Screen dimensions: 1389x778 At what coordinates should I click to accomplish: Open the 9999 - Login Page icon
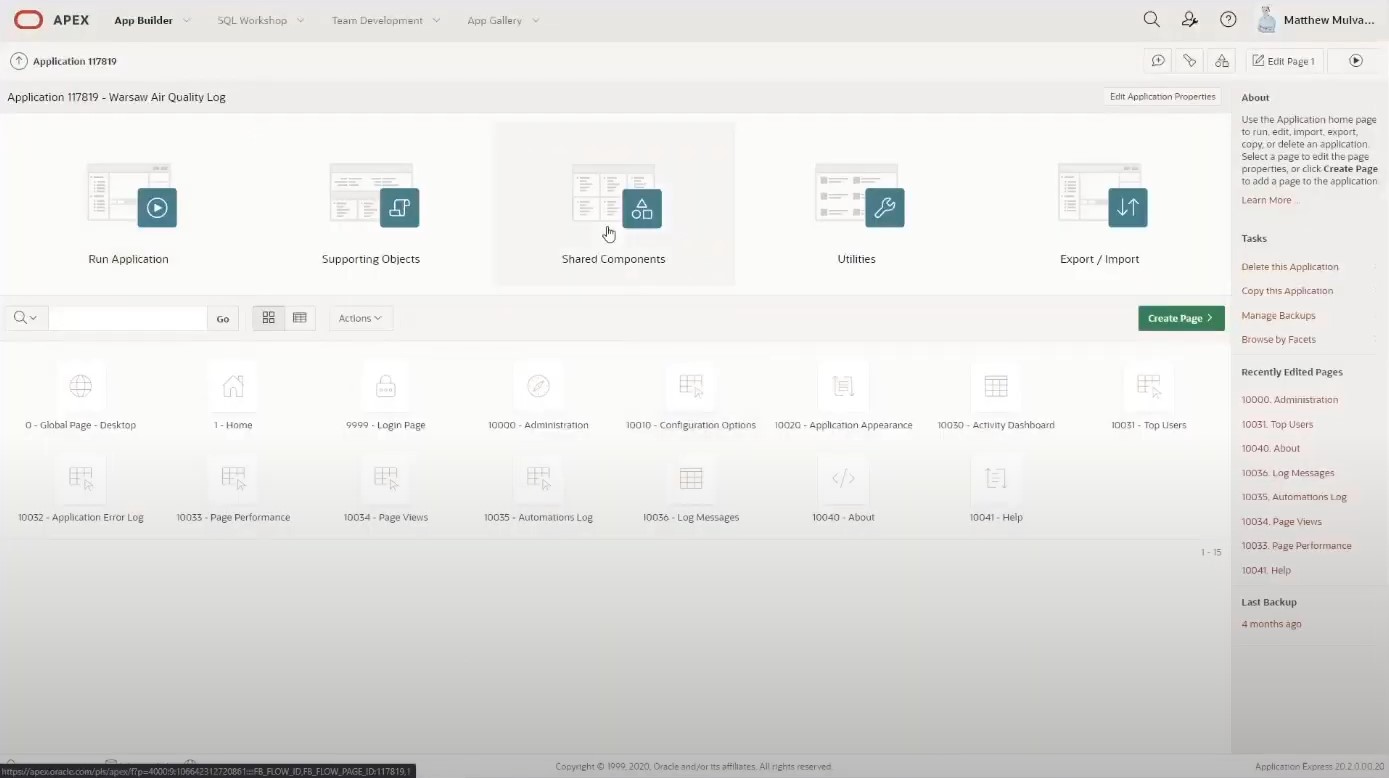[386, 386]
